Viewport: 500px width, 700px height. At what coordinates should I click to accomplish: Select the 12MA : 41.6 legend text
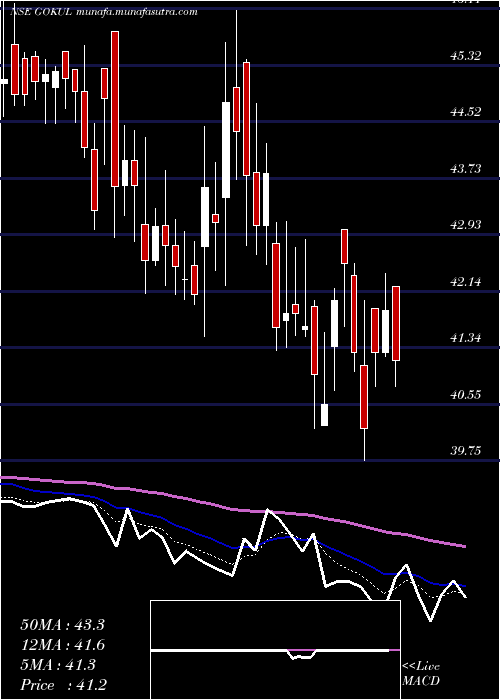(62, 646)
